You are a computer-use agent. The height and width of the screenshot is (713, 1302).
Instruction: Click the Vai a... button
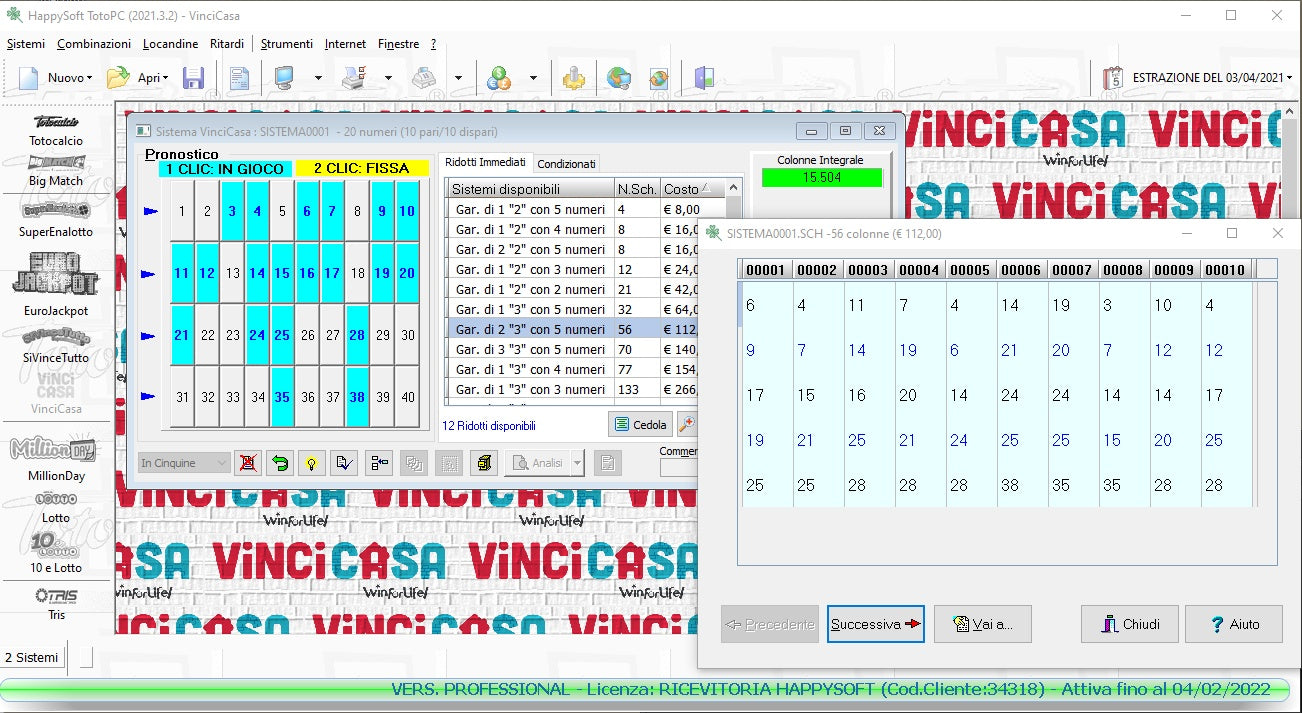pos(983,624)
